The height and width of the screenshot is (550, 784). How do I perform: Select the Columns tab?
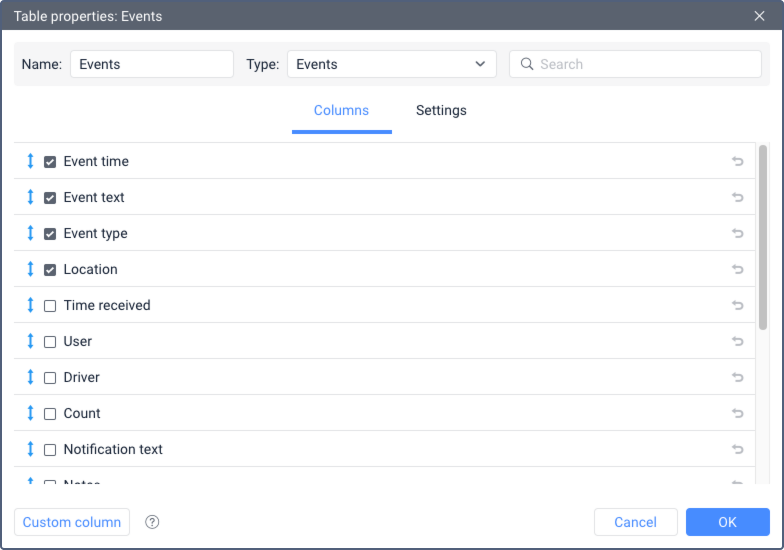point(341,110)
